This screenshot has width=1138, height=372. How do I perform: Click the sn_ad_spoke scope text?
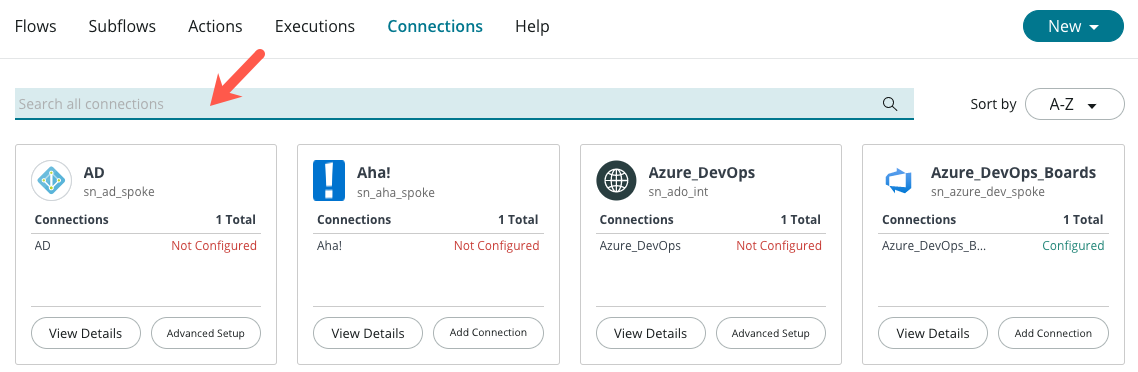(x=119, y=192)
